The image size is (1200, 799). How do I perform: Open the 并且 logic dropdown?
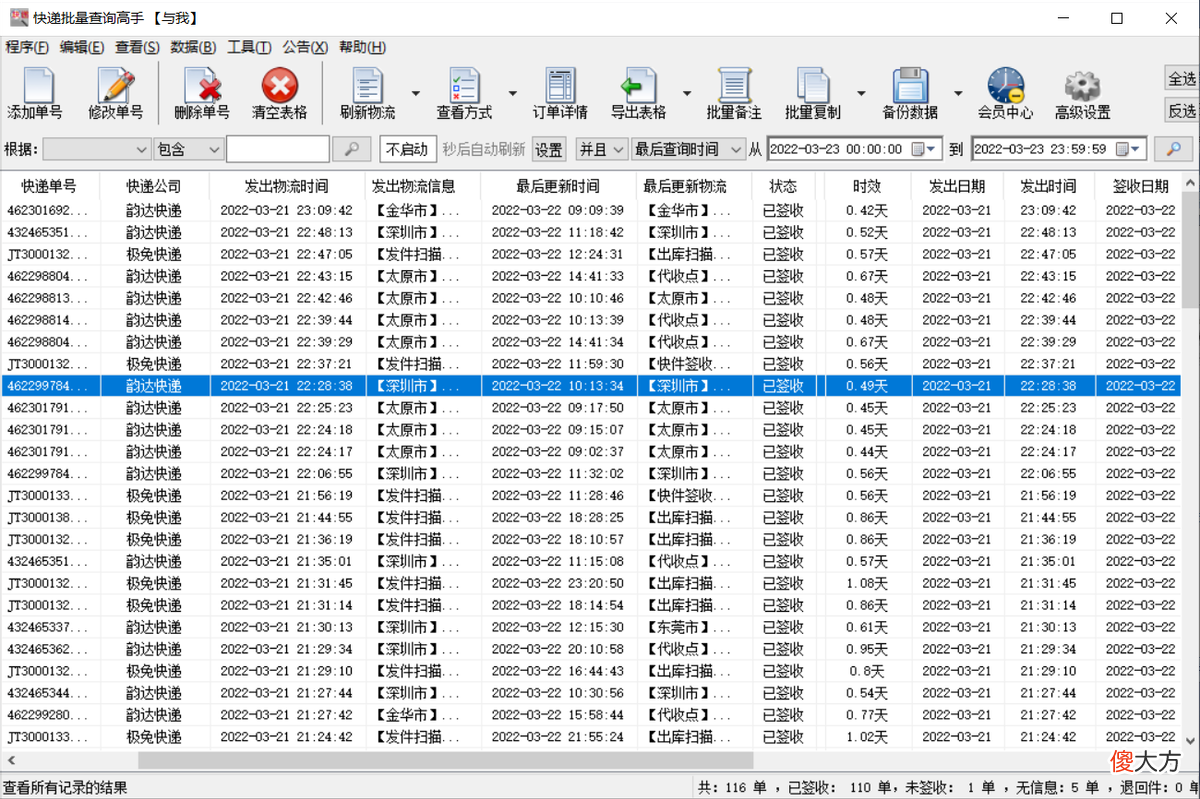[602, 149]
